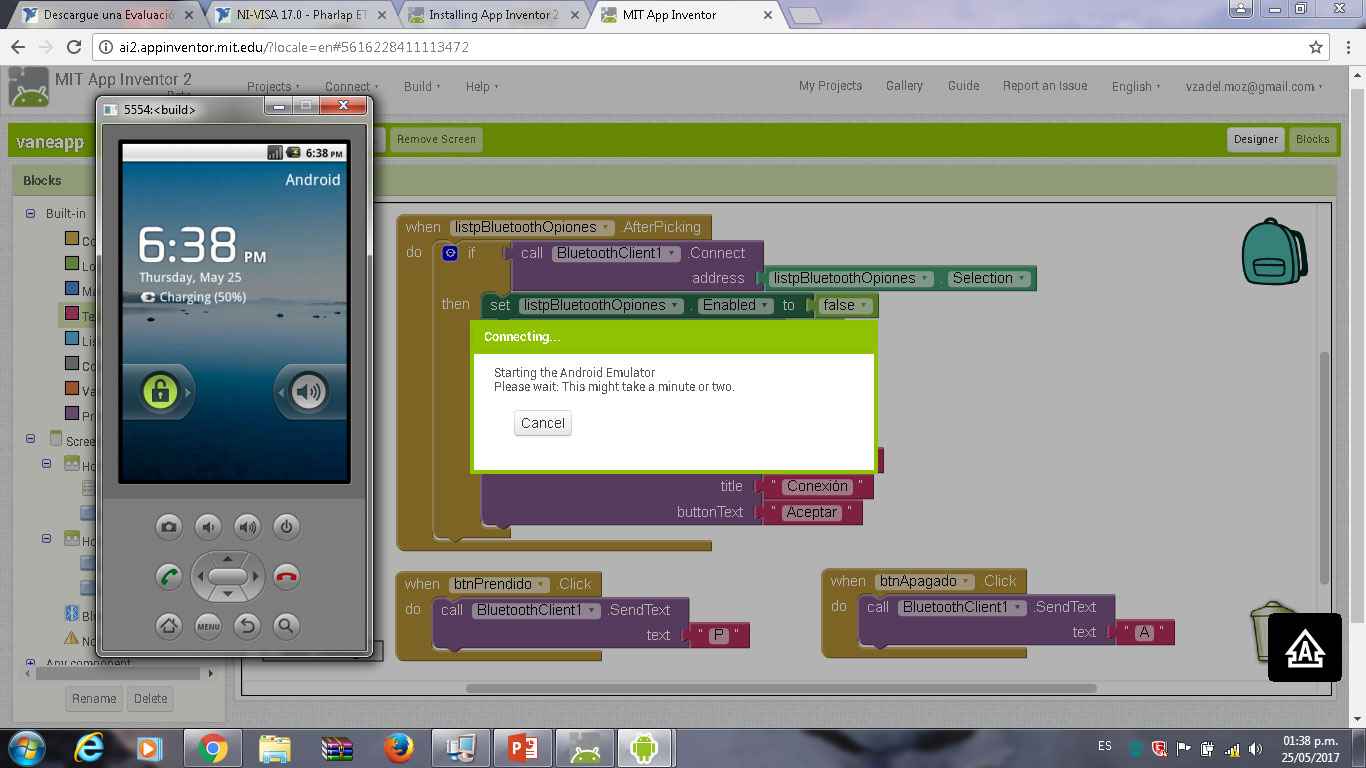1366x768 pixels.
Task: Open Internet Explorer from the taskbar
Action: (x=89, y=747)
